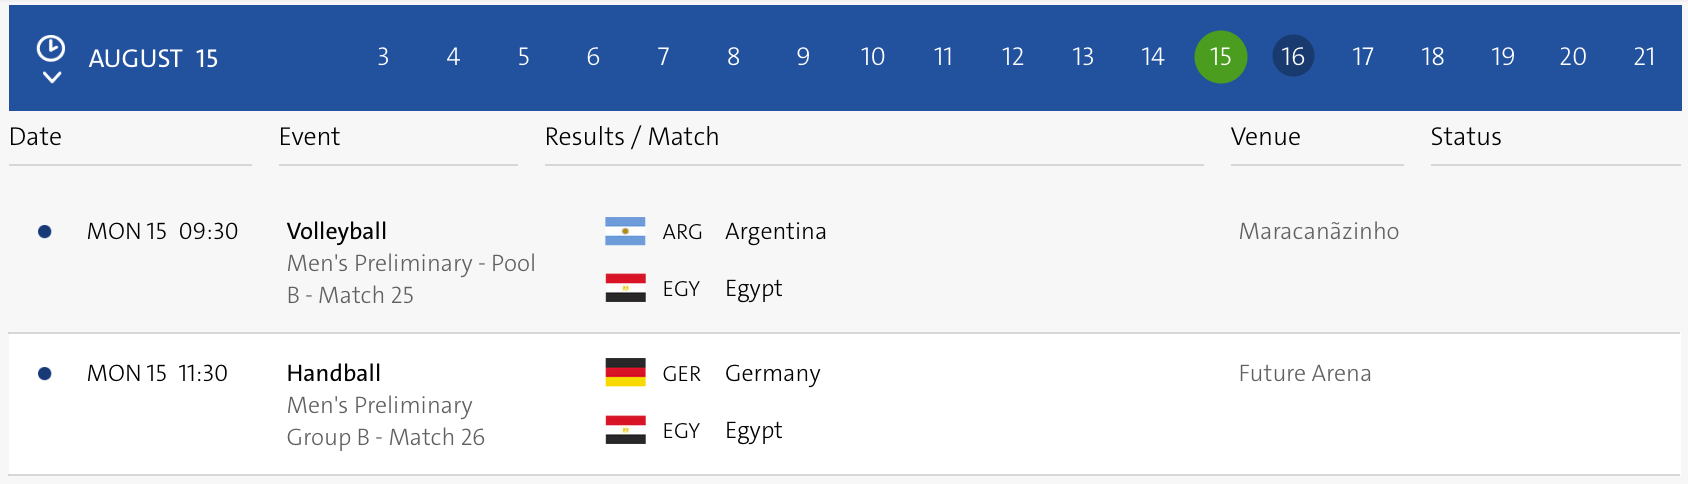The height and width of the screenshot is (484, 1688).
Task: Select day 16 in the date bar
Action: [1292, 57]
